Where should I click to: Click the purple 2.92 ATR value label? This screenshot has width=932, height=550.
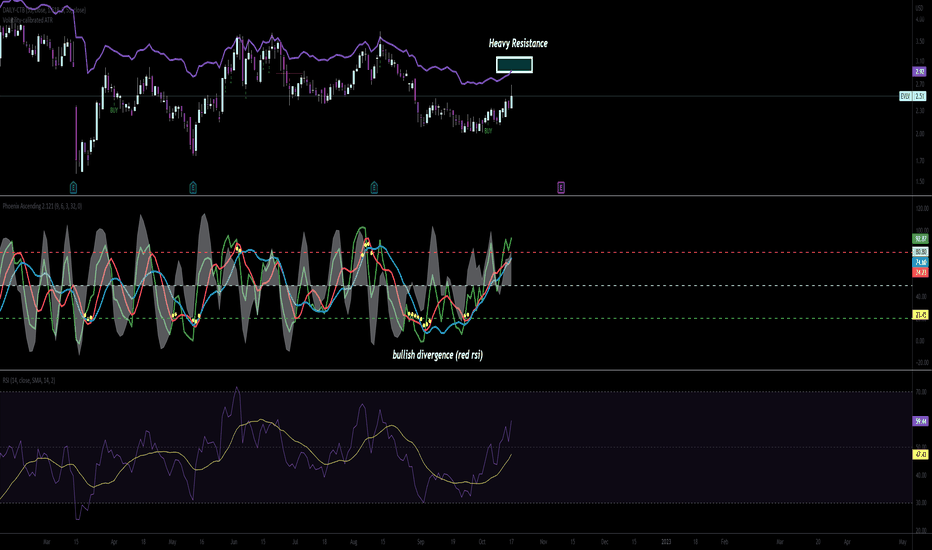click(920, 71)
